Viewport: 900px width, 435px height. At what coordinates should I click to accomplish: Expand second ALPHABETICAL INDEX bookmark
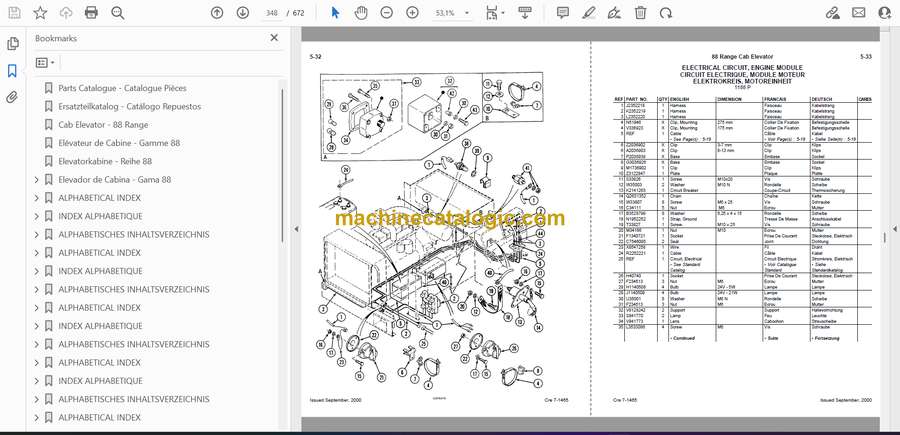(x=37, y=253)
